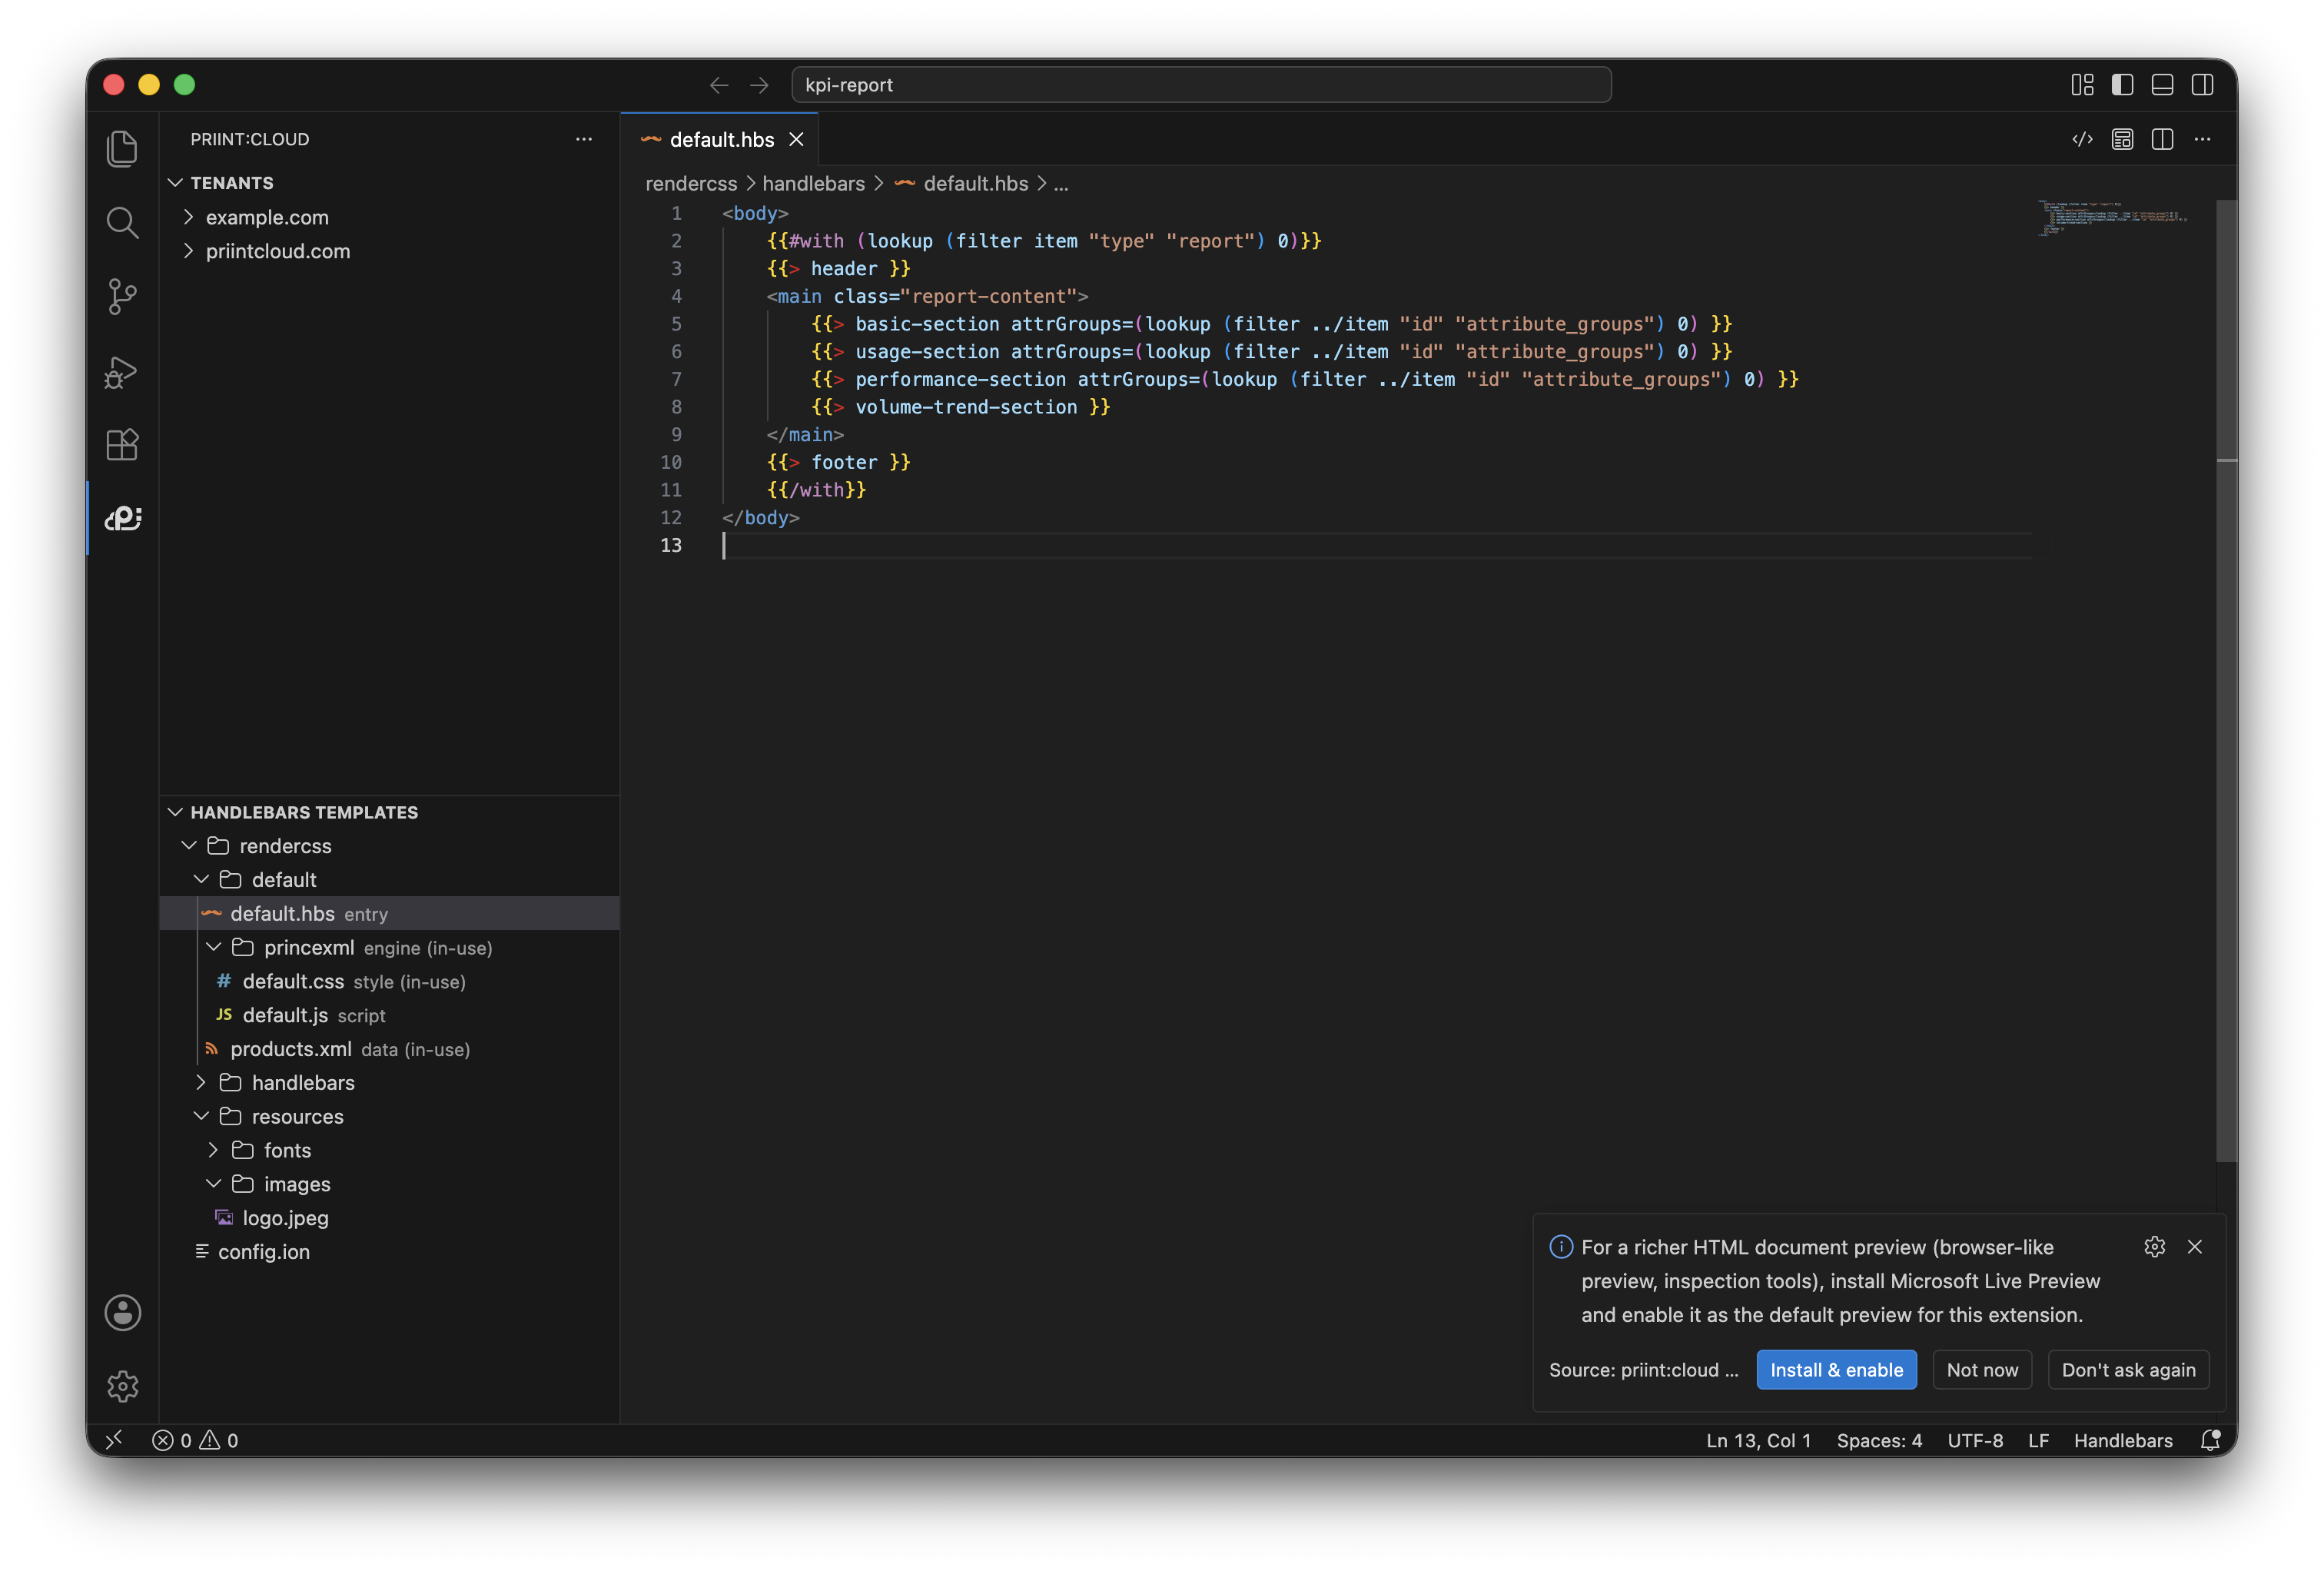The width and height of the screenshot is (2324, 1571).
Task: Open config.ion file
Action: (389, 1252)
